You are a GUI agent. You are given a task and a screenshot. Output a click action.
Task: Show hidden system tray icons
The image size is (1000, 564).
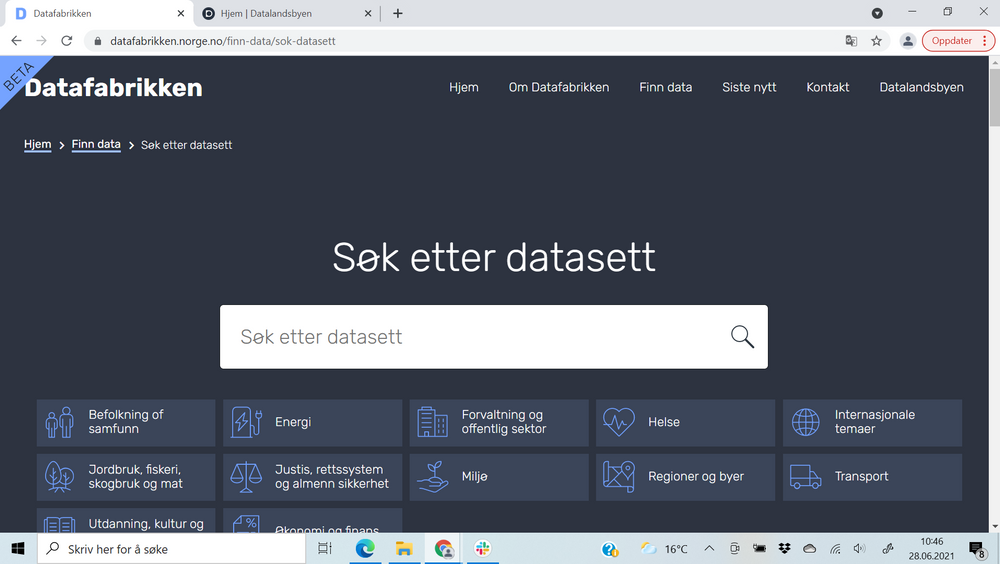click(x=709, y=549)
